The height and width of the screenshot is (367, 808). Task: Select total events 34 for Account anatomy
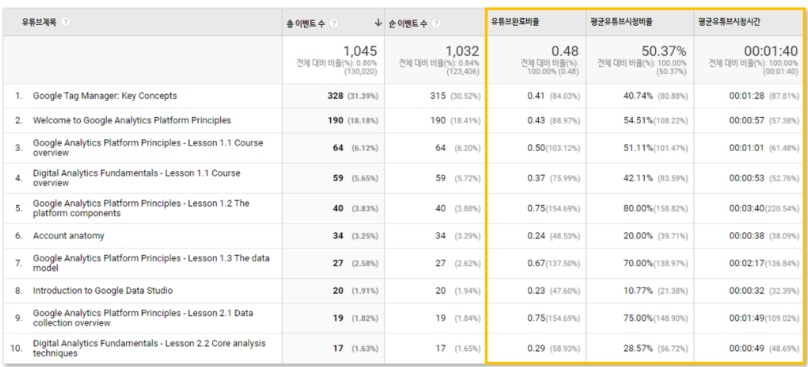click(x=338, y=236)
